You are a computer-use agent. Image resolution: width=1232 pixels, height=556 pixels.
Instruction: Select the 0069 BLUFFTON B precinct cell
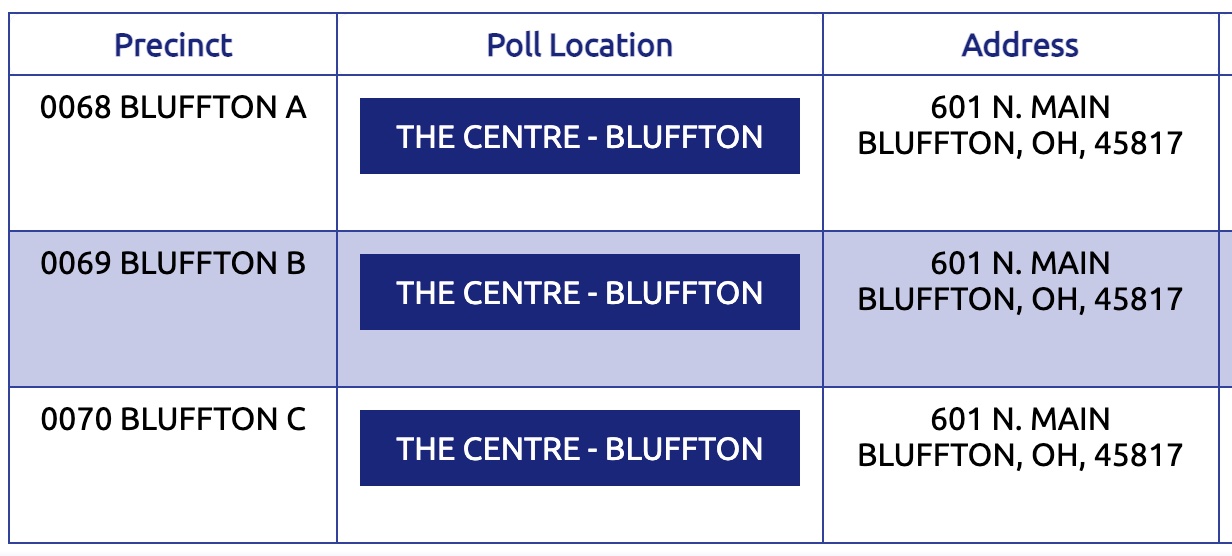[173, 309]
